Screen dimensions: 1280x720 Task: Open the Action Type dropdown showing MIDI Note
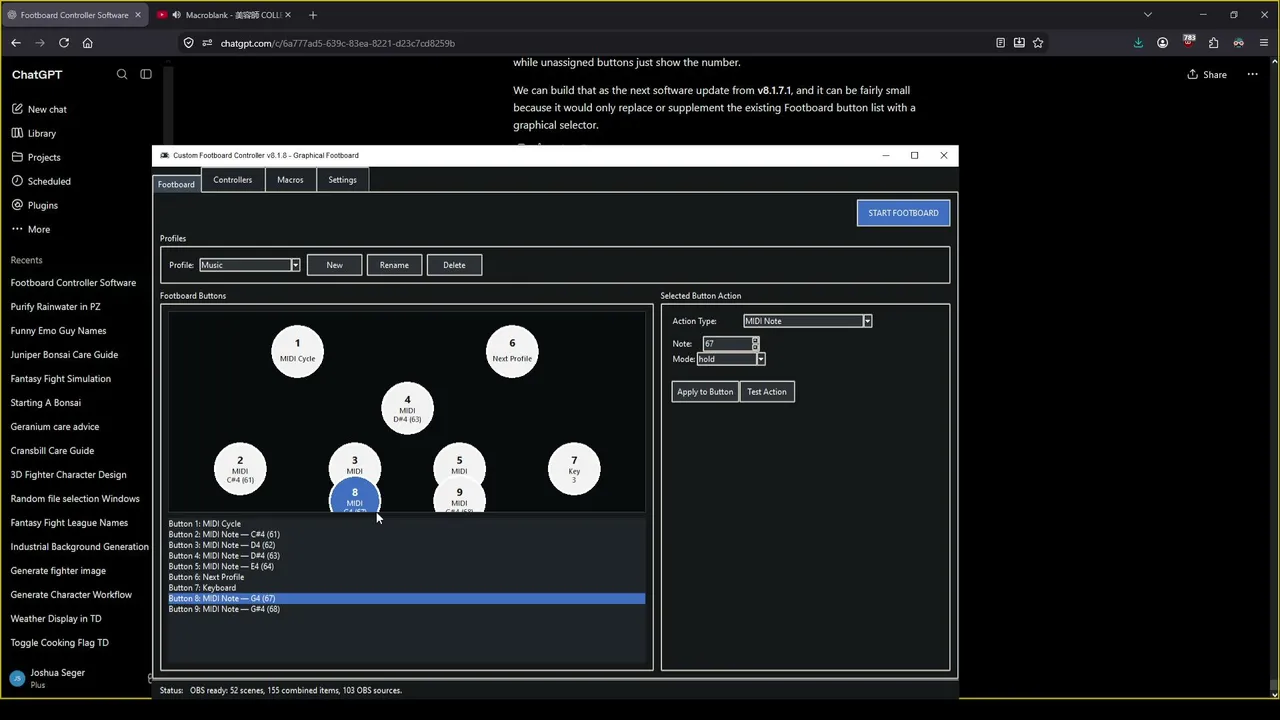807,321
